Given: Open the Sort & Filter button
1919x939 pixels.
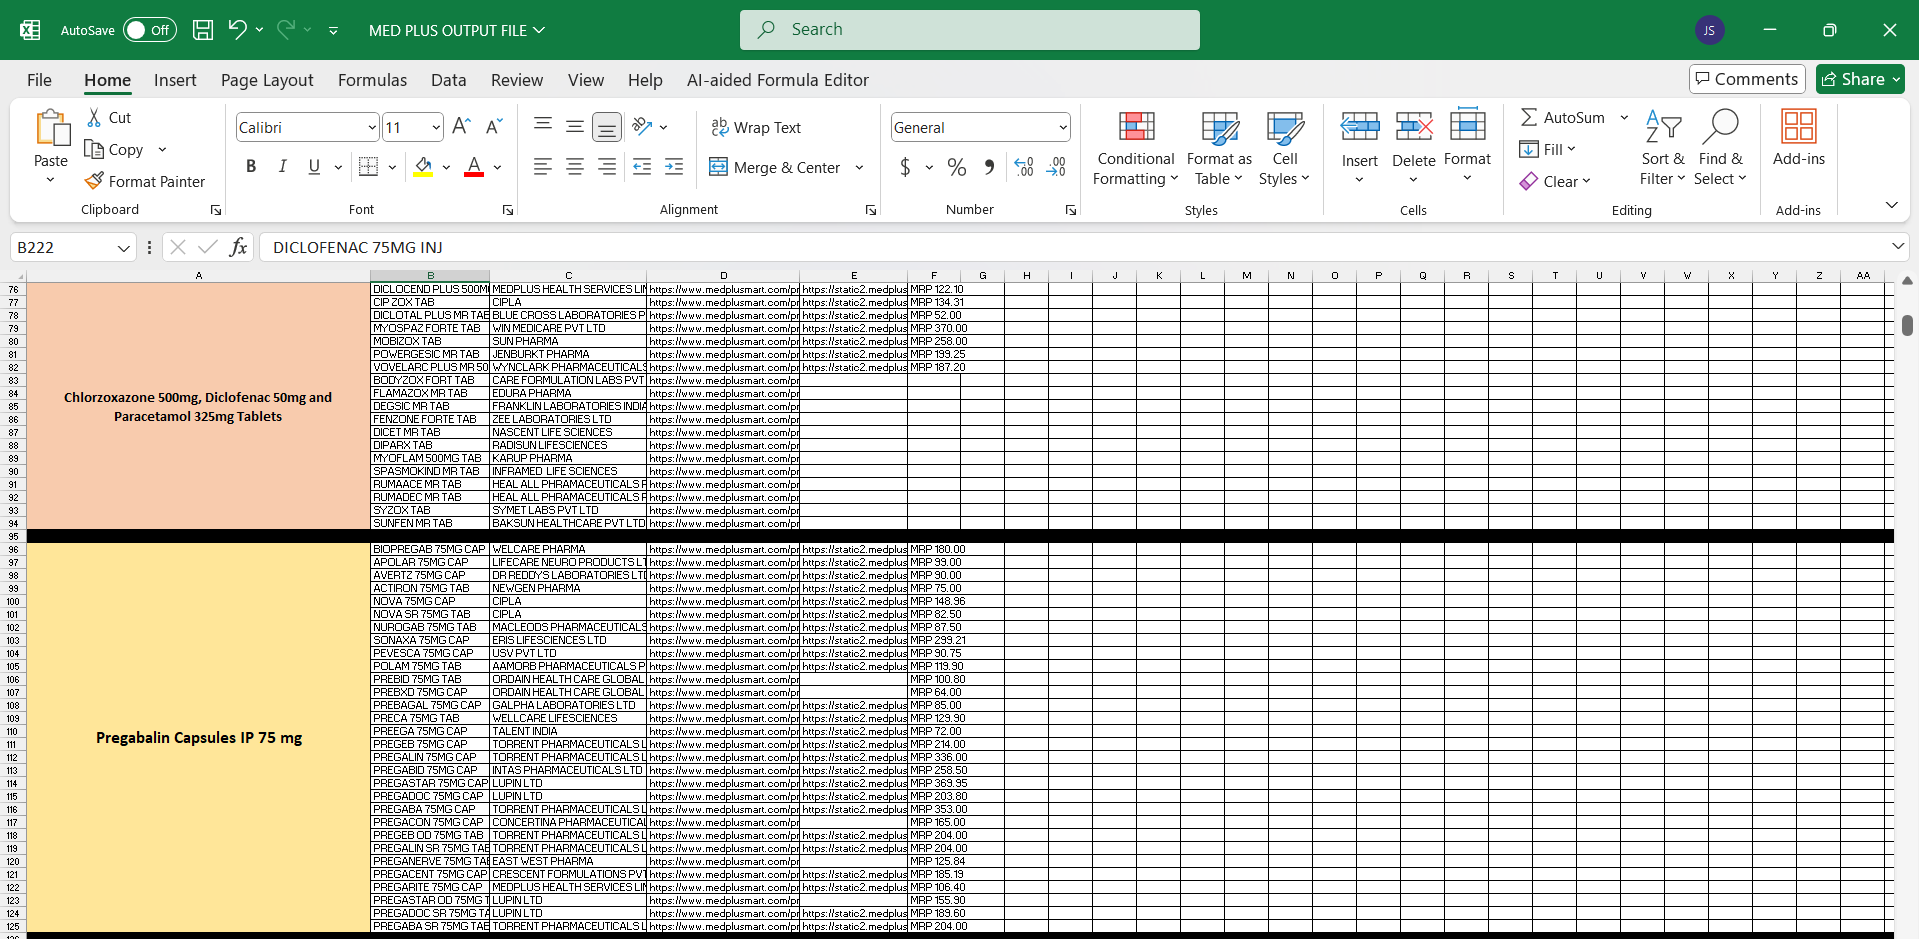Looking at the screenshot, I should [1662, 147].
